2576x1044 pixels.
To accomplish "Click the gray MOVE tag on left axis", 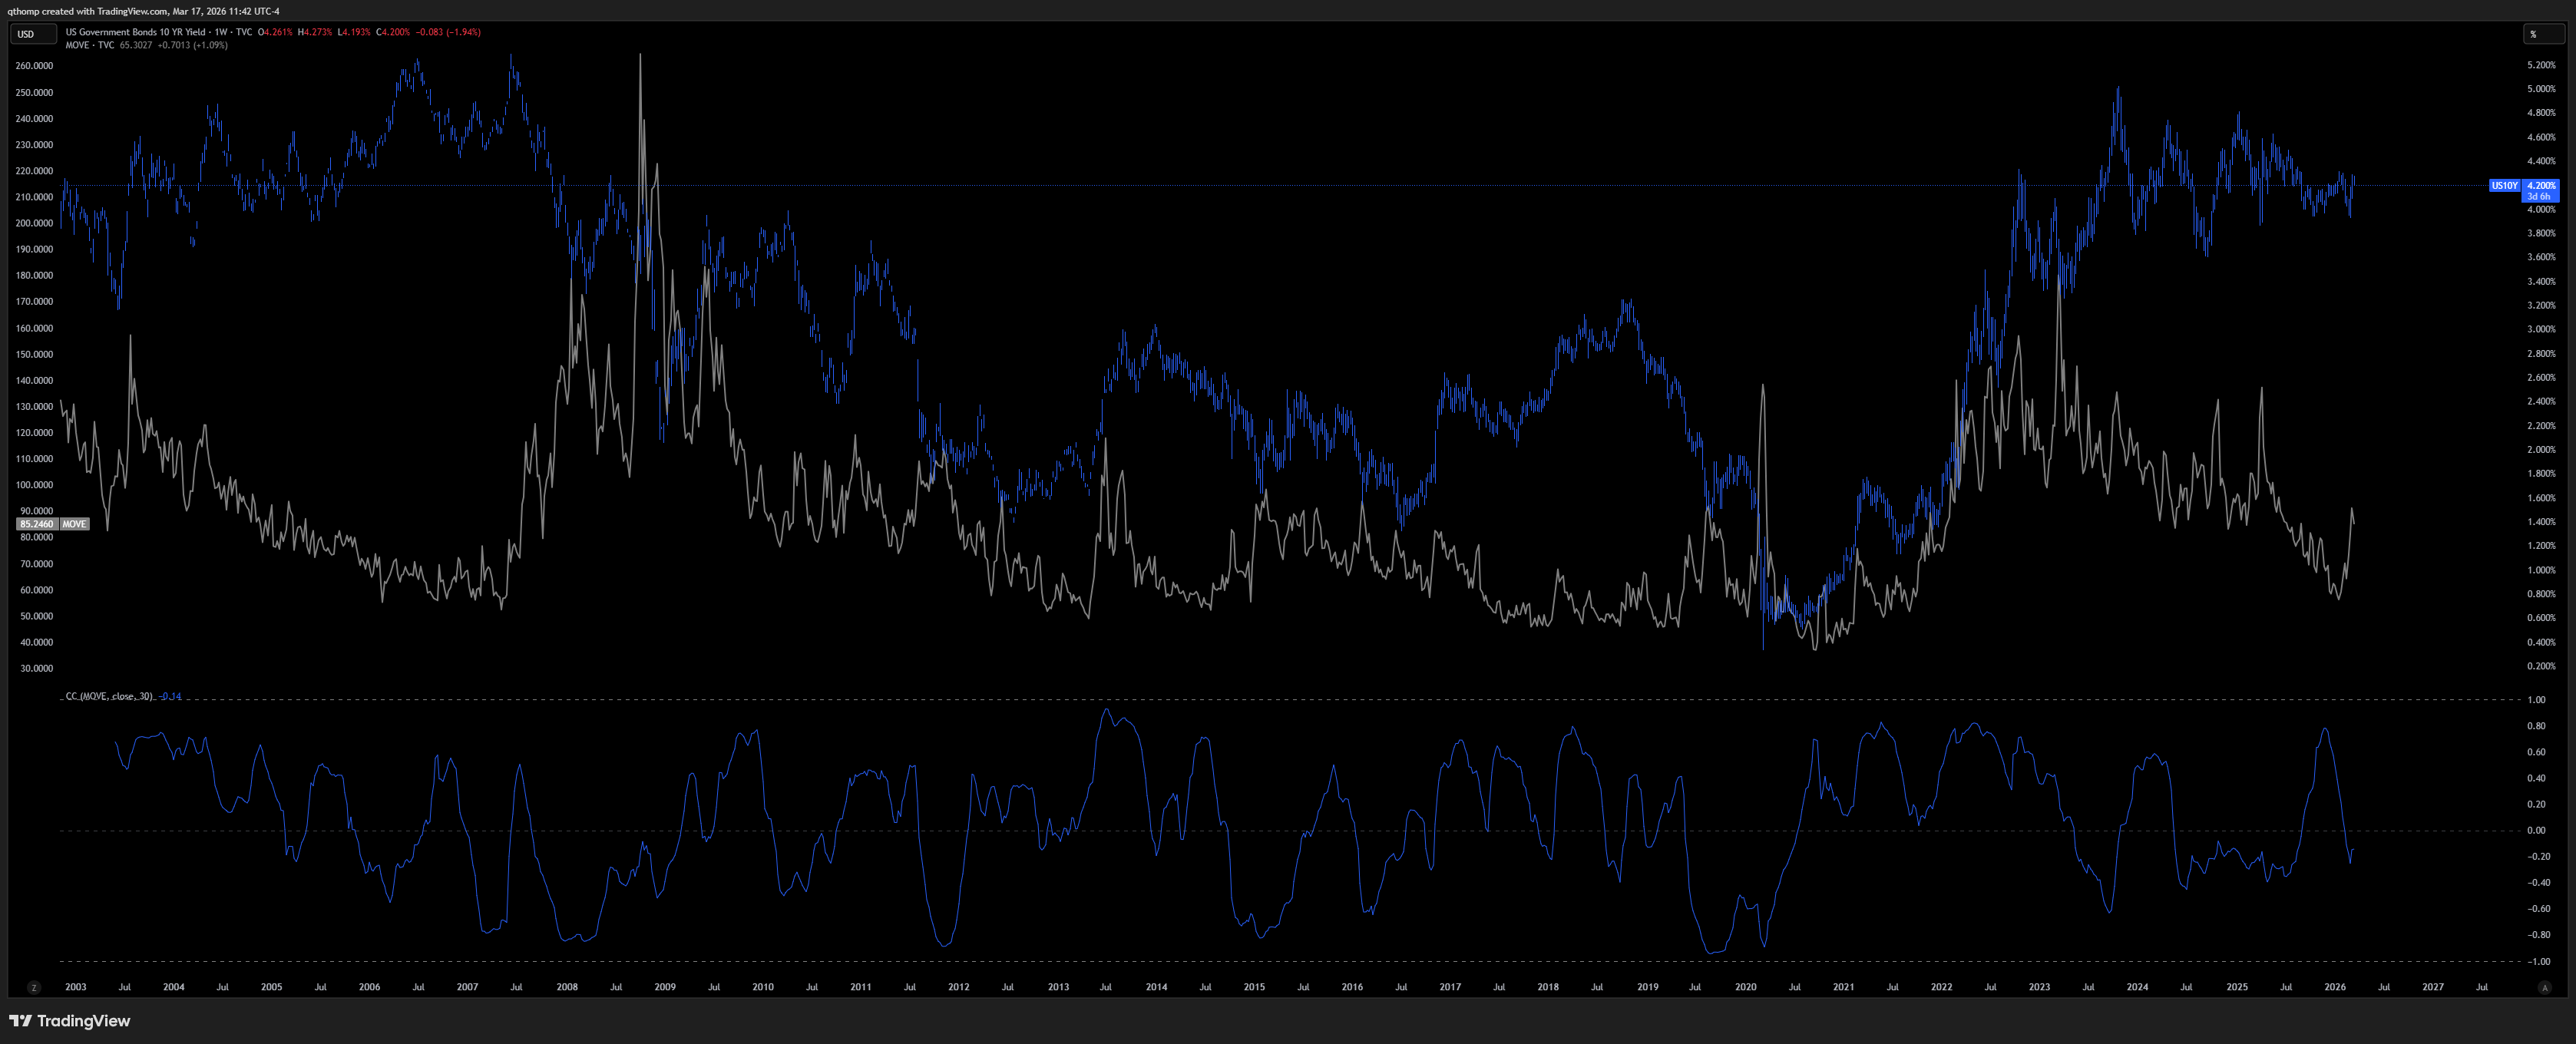I will pos(74,524).
